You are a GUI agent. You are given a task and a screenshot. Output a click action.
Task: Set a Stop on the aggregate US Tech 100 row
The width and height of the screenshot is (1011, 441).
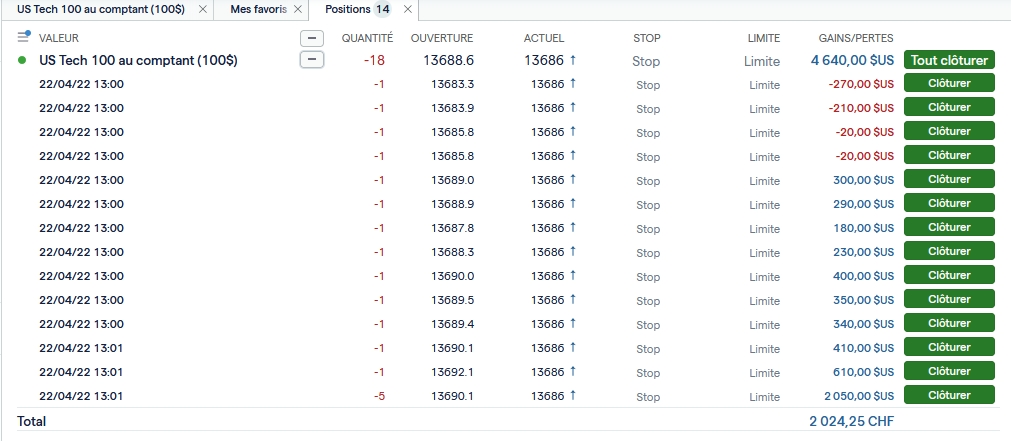(x=647, y=61)
